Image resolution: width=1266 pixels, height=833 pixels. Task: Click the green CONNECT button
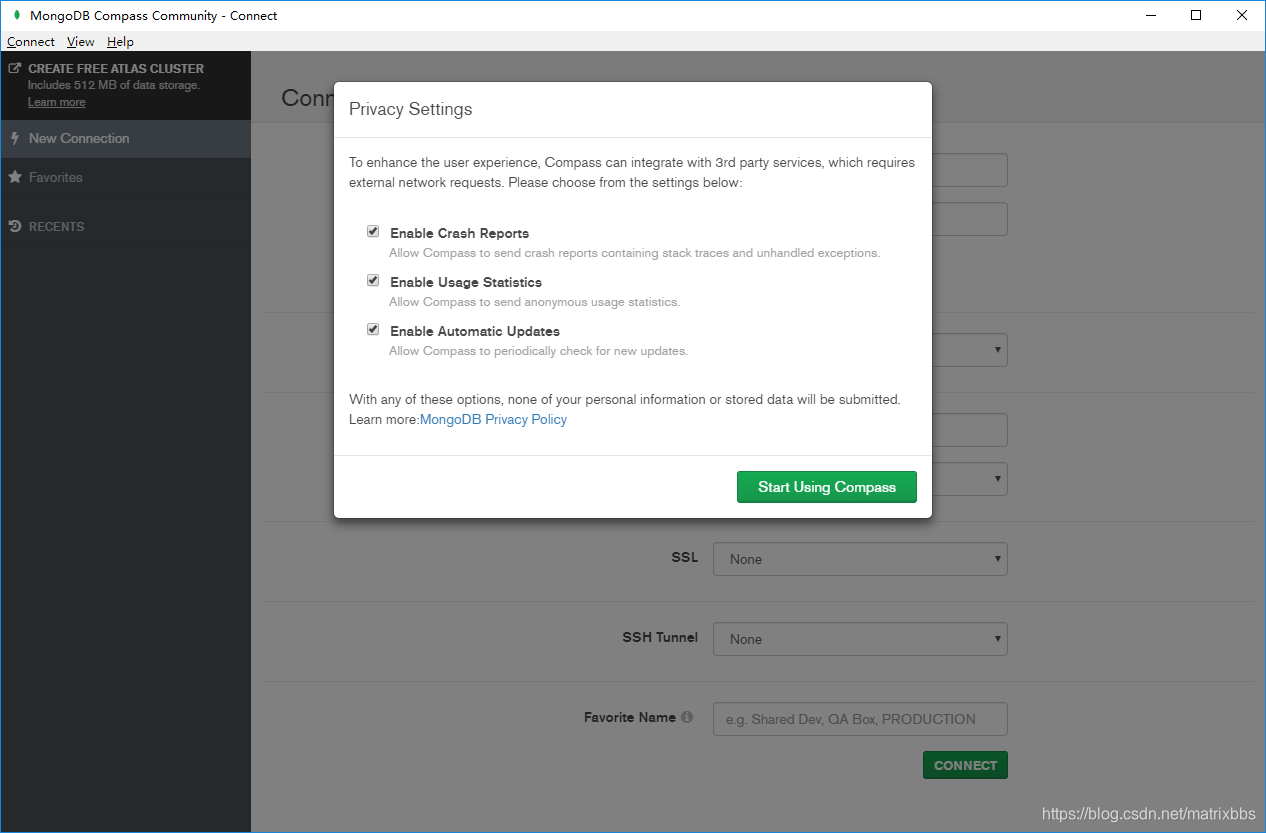click(x=965, y=765)
